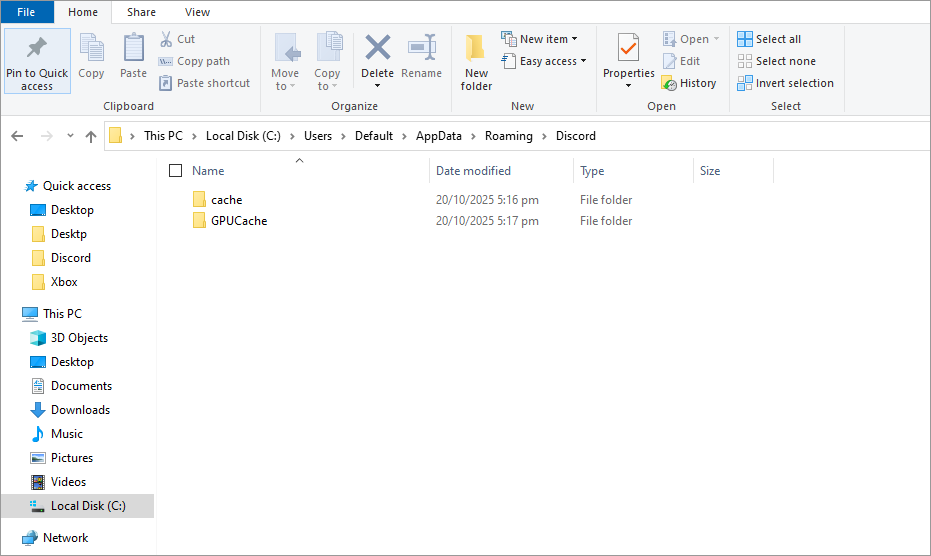Click the Forward navigation arrow
Screen dimensions: 931x556
coord(46,136)
